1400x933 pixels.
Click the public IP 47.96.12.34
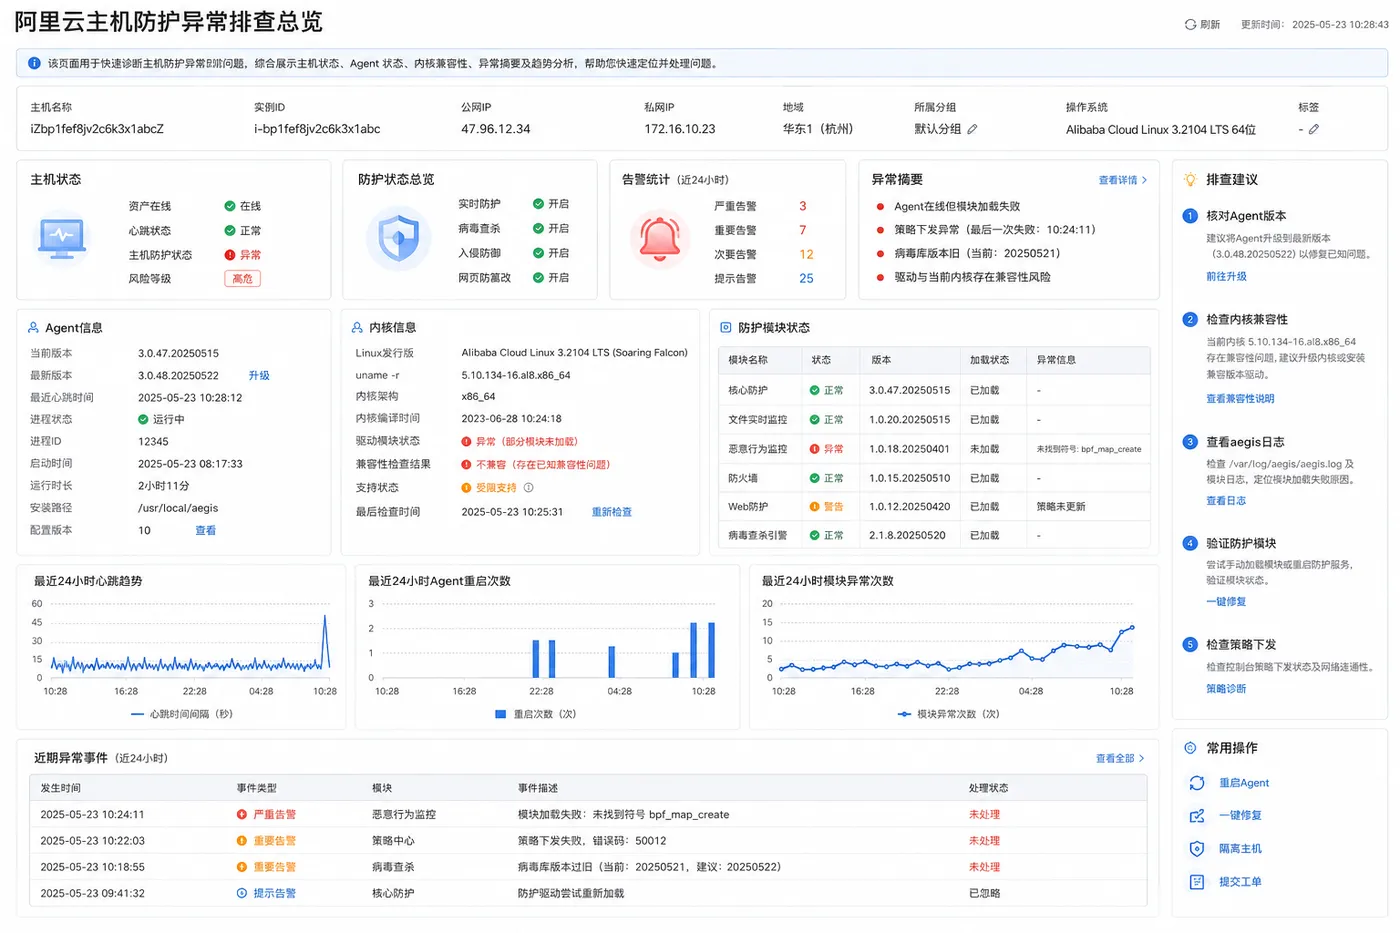click(x=496, y=129)
